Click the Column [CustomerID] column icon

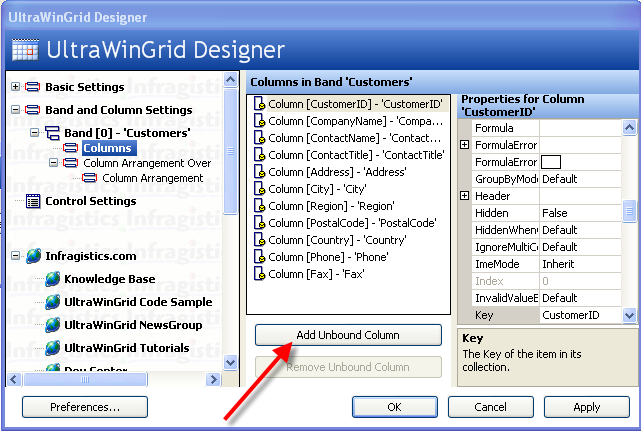[x=259, y=104]
